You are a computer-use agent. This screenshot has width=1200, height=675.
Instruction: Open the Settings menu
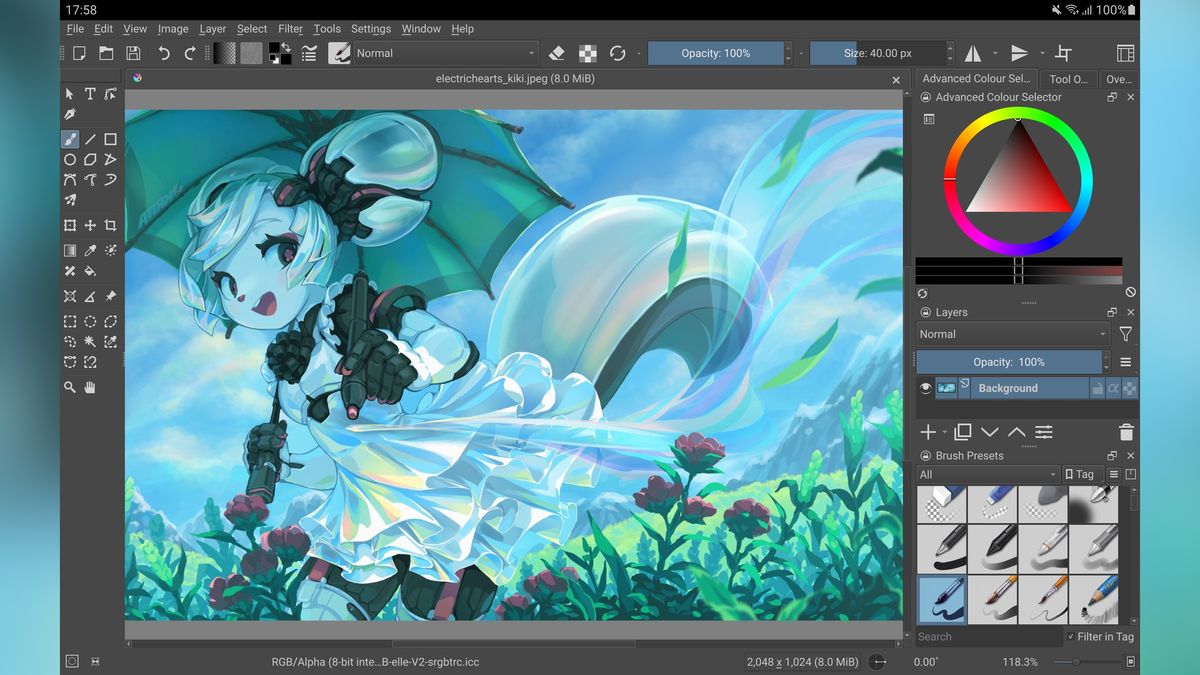(x=371, y=29)
